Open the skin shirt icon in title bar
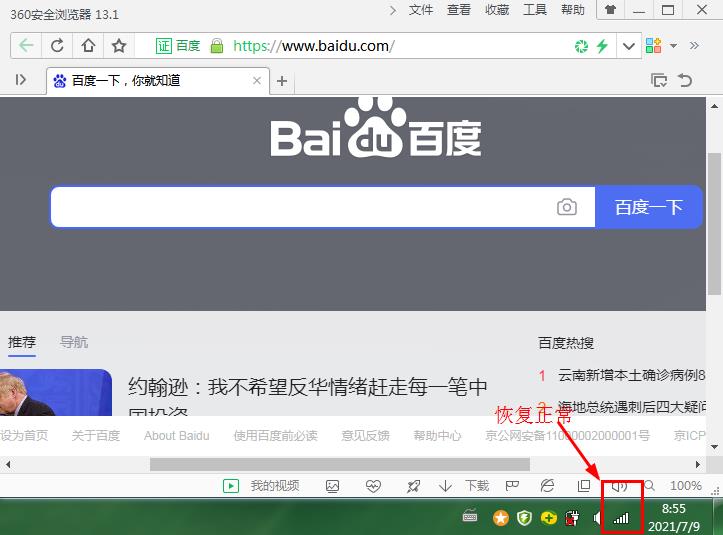 pos(610,10)
